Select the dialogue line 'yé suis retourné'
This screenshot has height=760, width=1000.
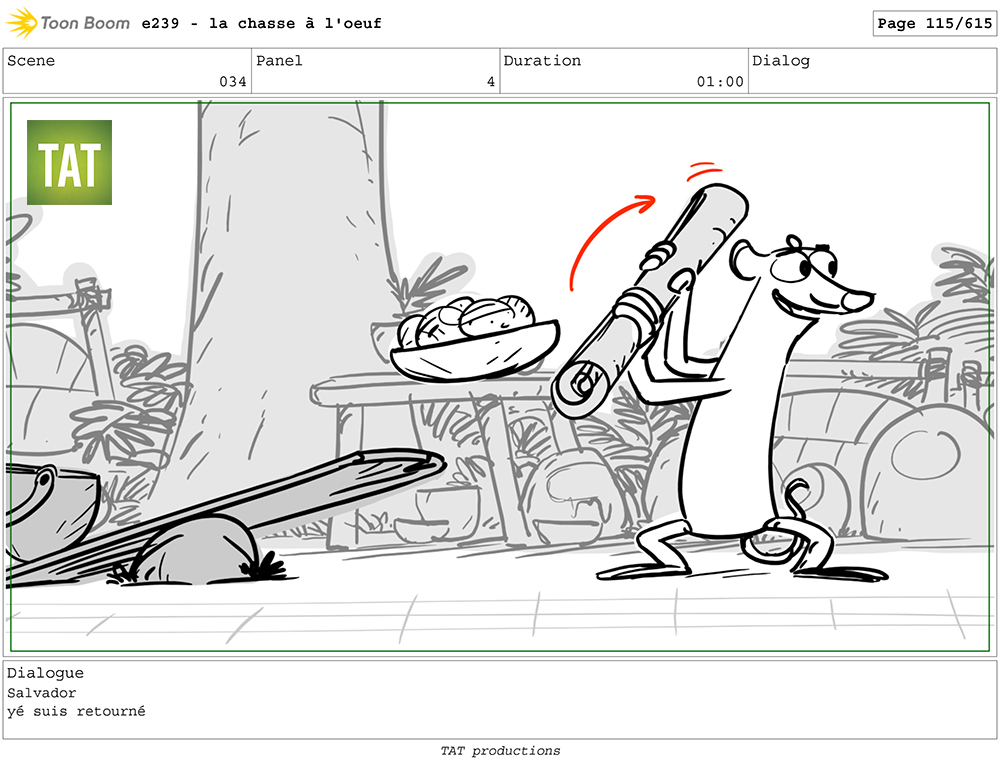[x=77, y=711]
